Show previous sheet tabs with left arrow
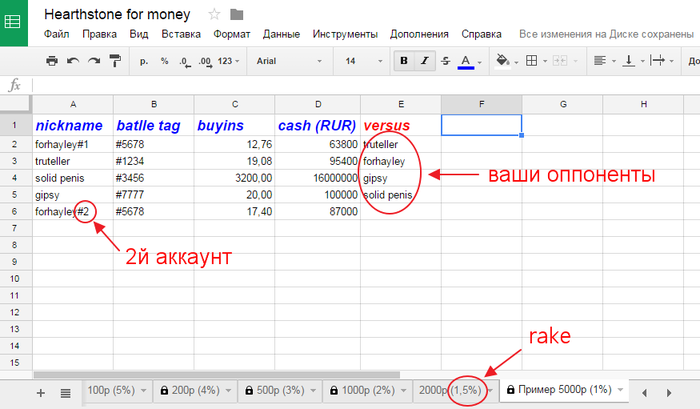The image size is (700, 409). 644,393
